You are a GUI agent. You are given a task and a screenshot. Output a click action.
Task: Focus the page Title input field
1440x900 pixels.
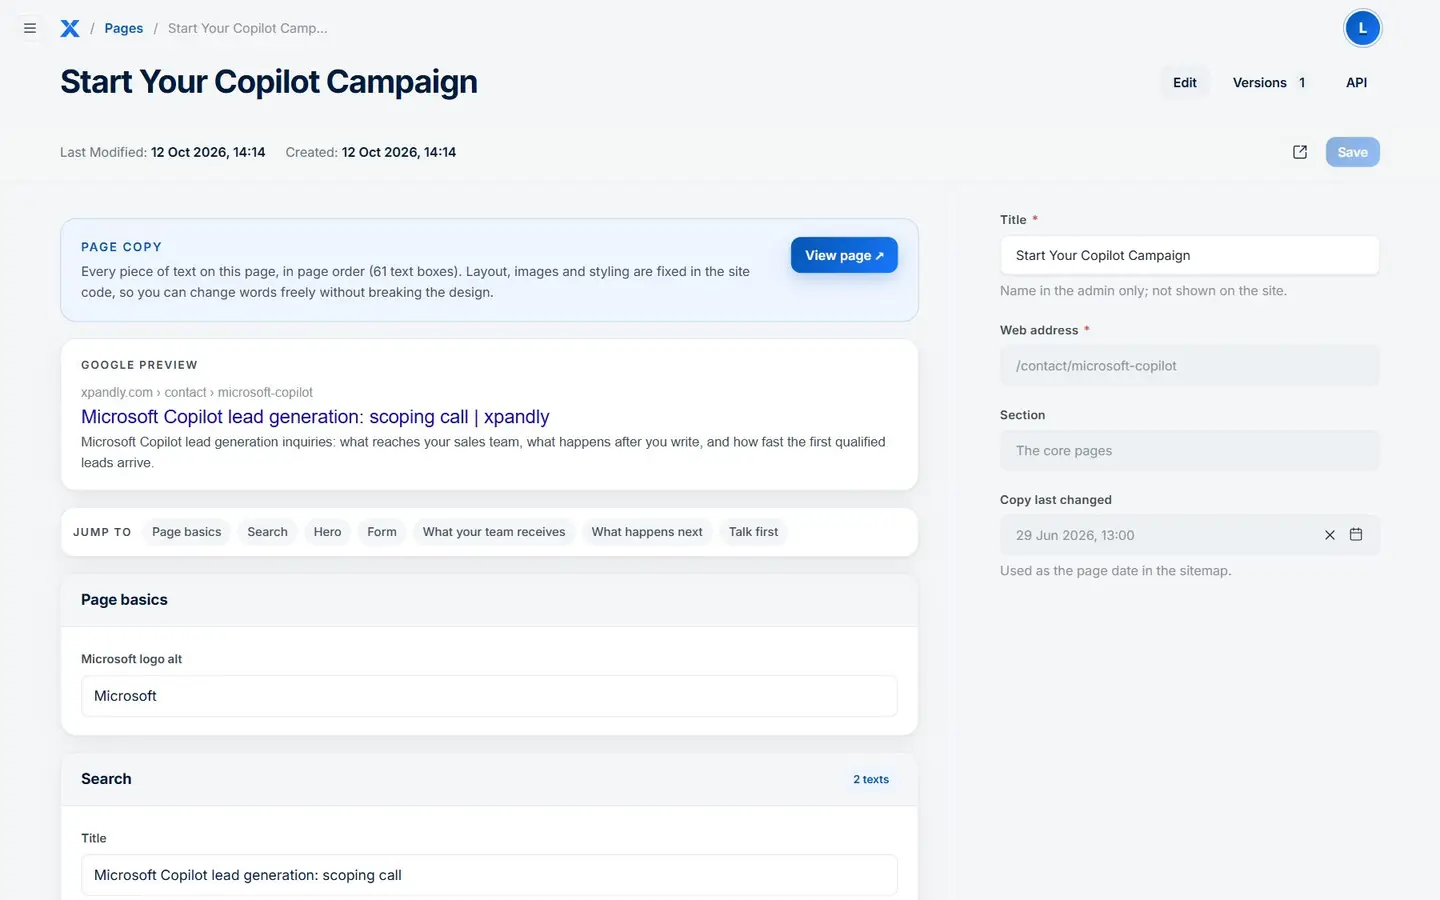tap(1190, 255)
